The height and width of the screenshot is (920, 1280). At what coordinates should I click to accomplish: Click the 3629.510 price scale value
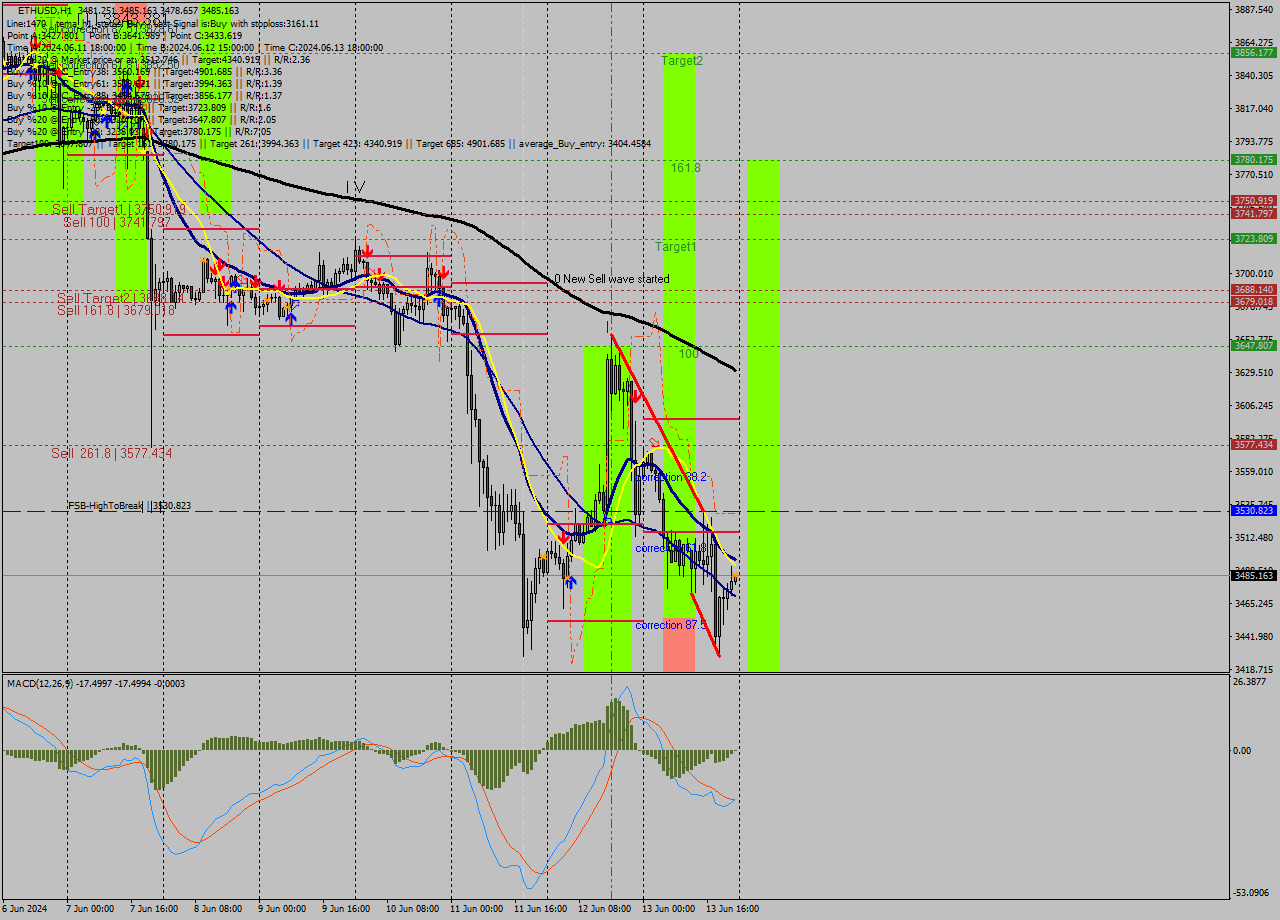point(1254,372)
